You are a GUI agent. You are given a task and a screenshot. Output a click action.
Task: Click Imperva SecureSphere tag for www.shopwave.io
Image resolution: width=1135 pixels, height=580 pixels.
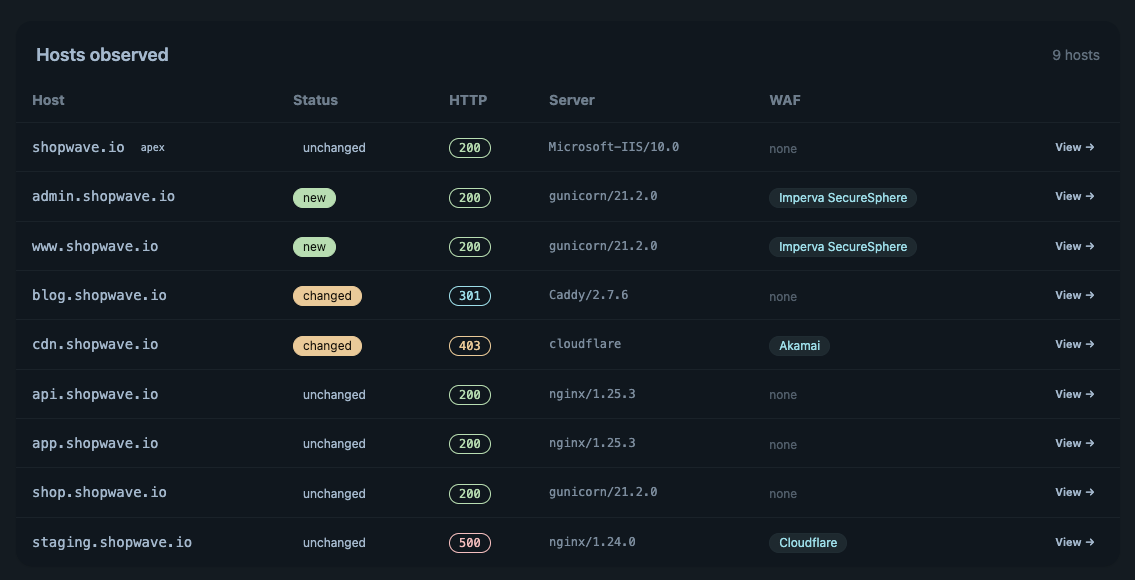click(843, 247)
